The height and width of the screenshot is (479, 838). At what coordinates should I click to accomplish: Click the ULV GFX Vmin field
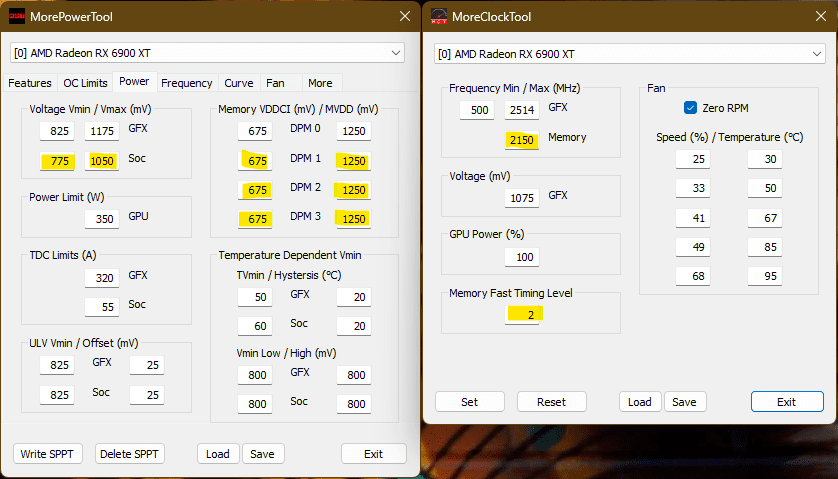pyautogui.click(x=57, y=365)
